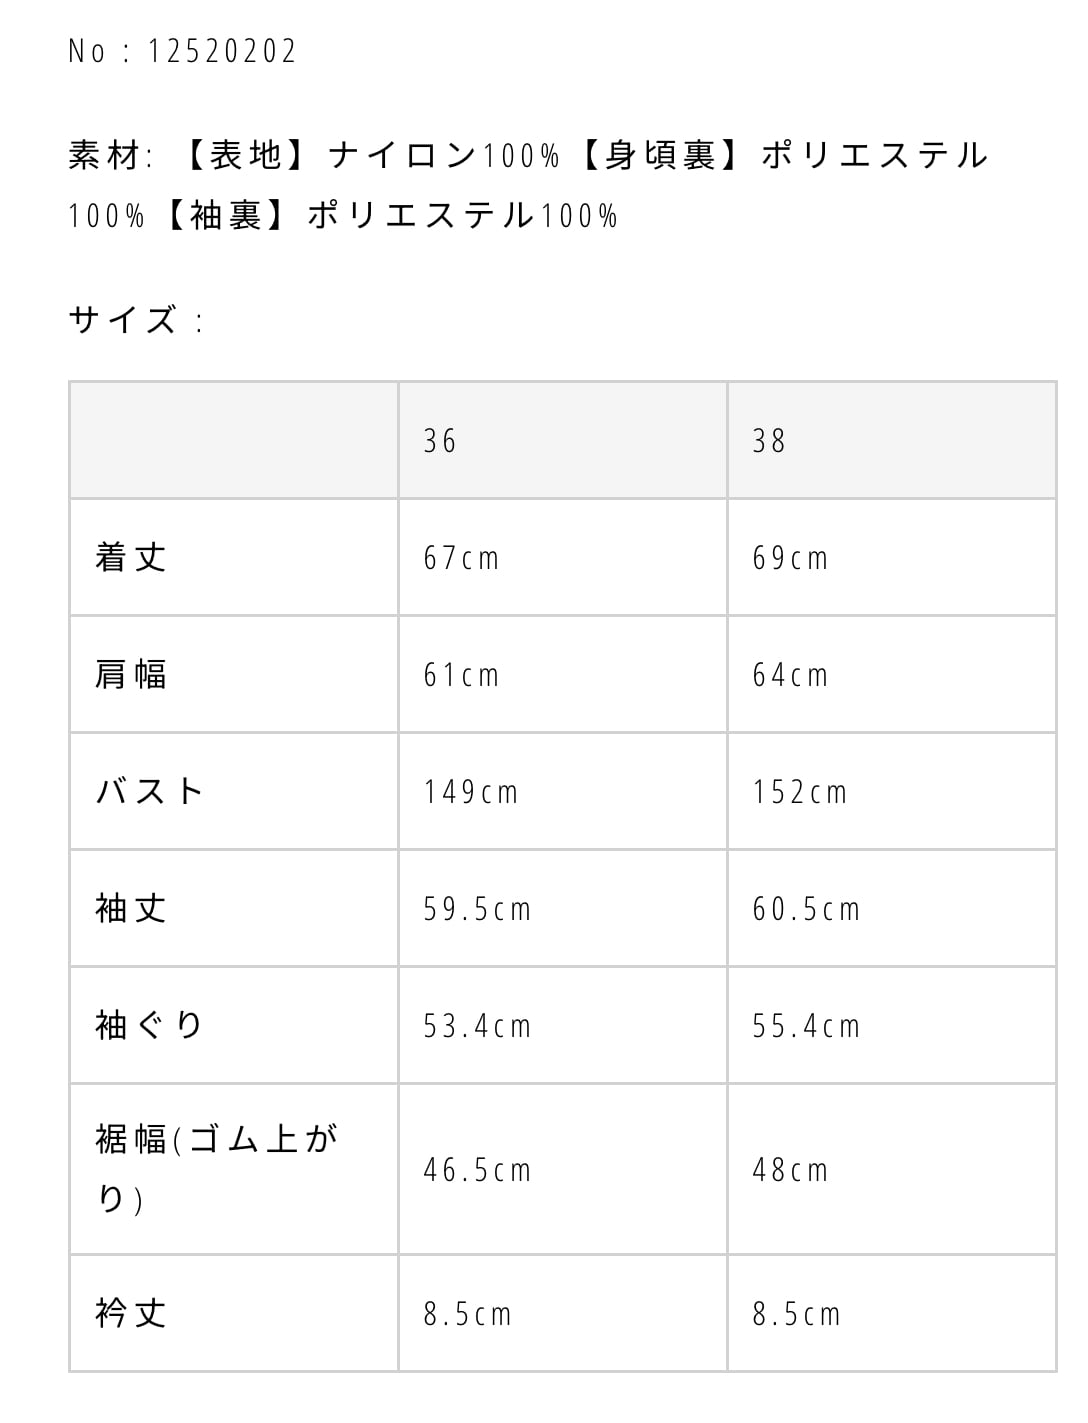Click the 素材 material description line
Viewport: 1088px width, 1423px height.
click(x=528, y=156)
